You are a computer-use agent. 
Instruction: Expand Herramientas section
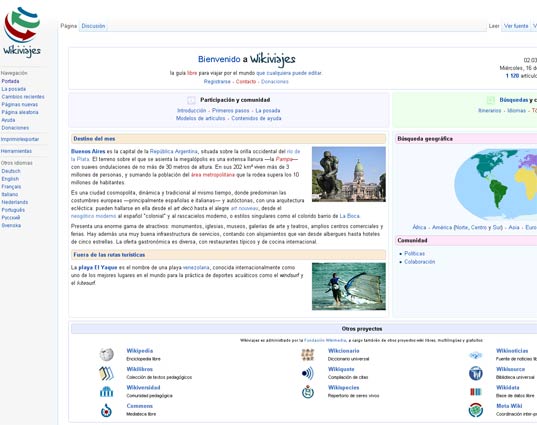pyautogui.click(x=16, y=151)
